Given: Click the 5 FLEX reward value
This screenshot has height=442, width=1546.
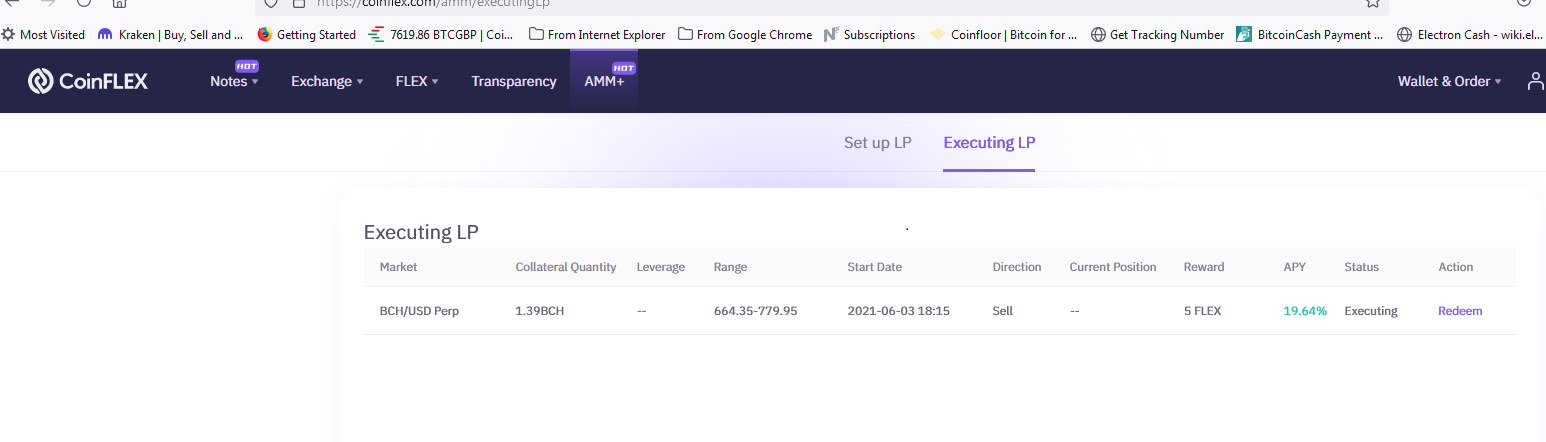Looking at the screenshot, I should coord(1203,311).
